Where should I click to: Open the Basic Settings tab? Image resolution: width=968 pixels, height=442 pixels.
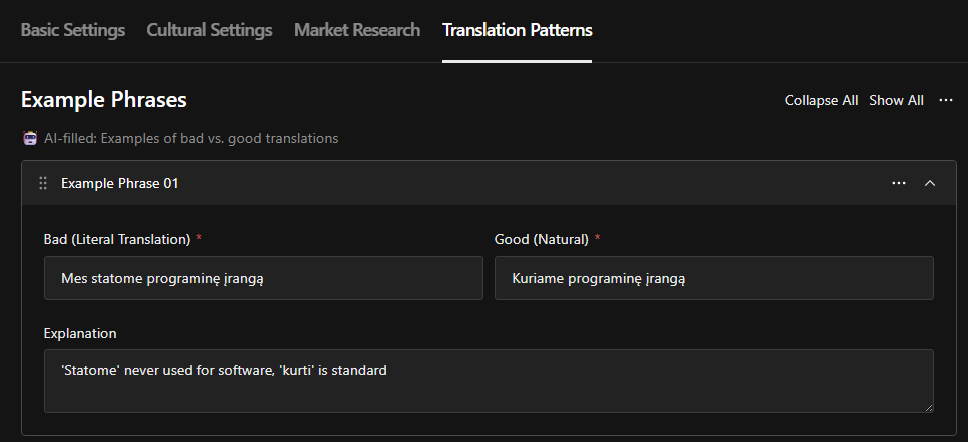pyautogui.click(x=73, y=30)
